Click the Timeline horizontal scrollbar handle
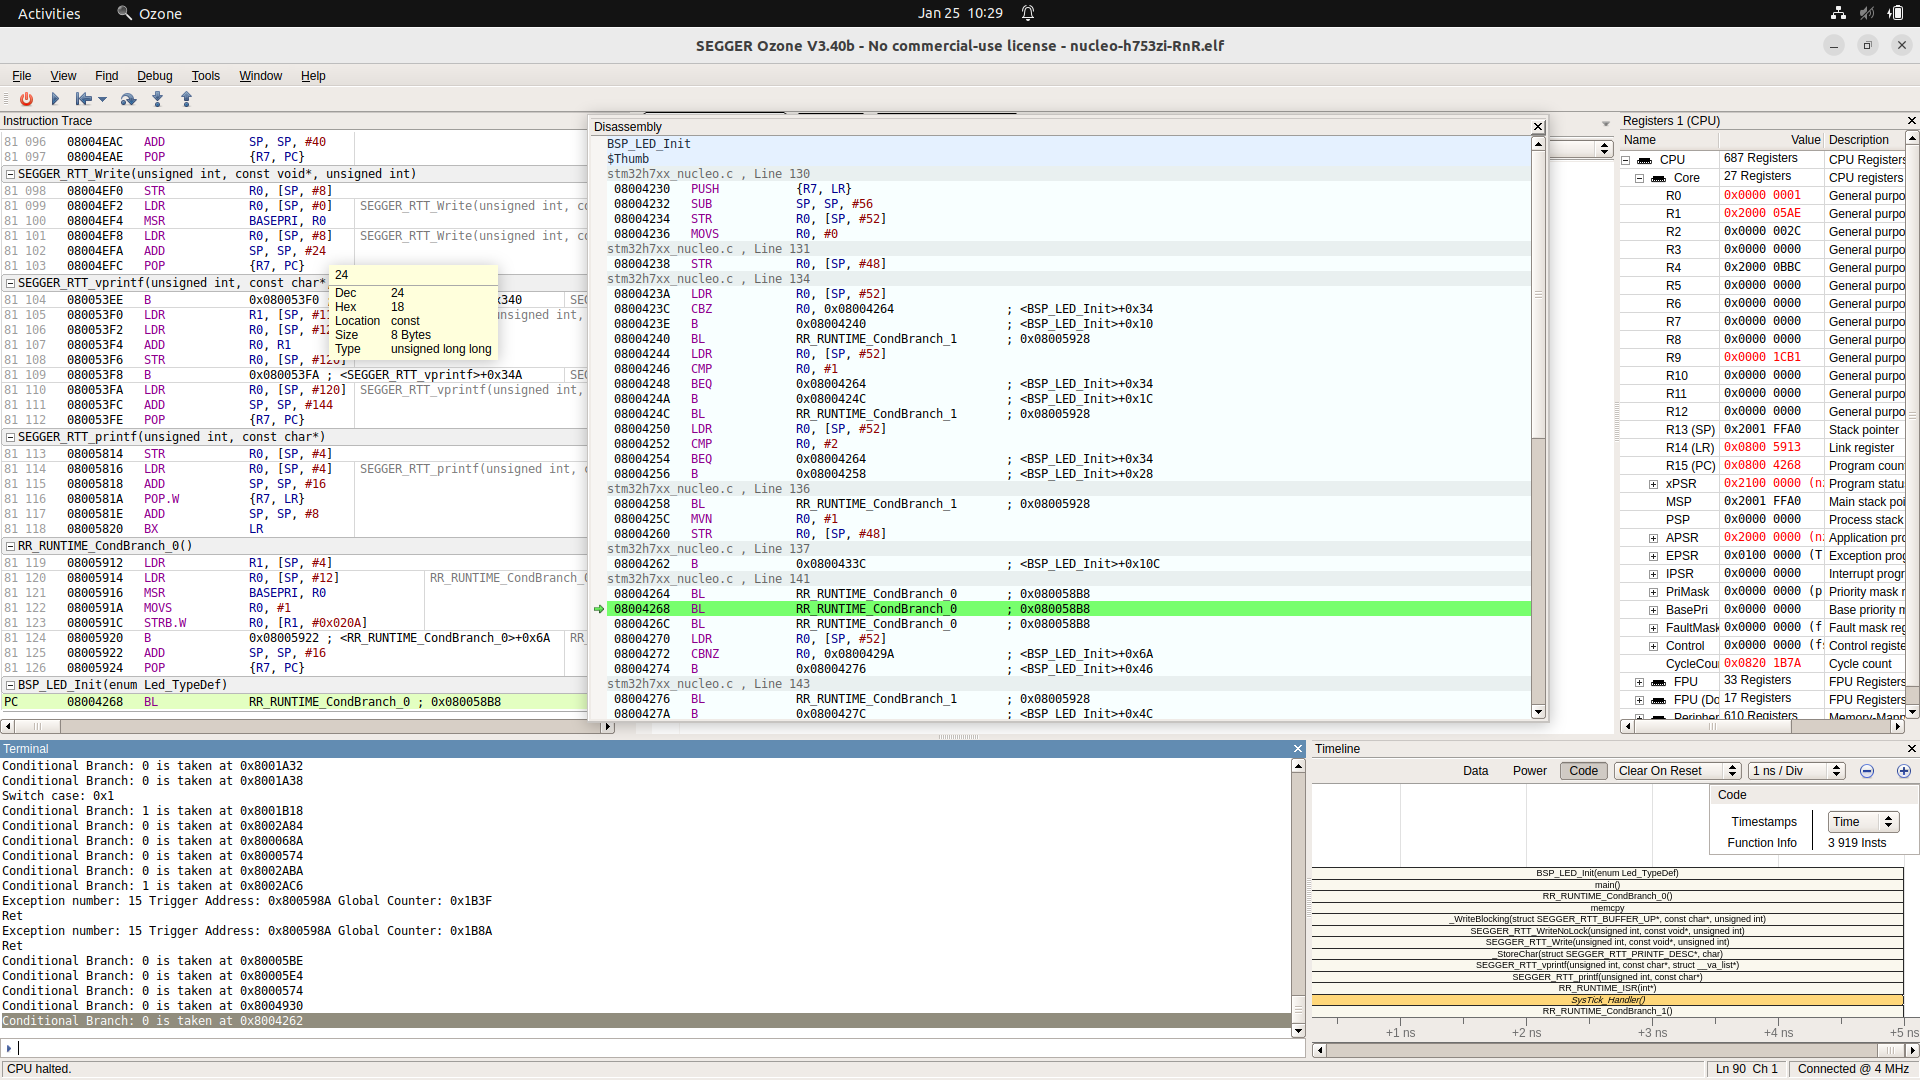This screenshot has height=1080, width=1920. click(x=1890, y=1050)
